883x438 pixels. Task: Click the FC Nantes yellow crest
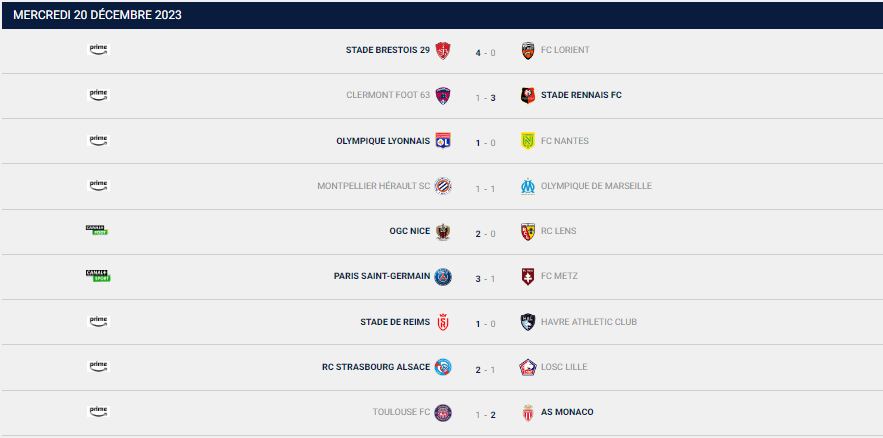(528, 141)
